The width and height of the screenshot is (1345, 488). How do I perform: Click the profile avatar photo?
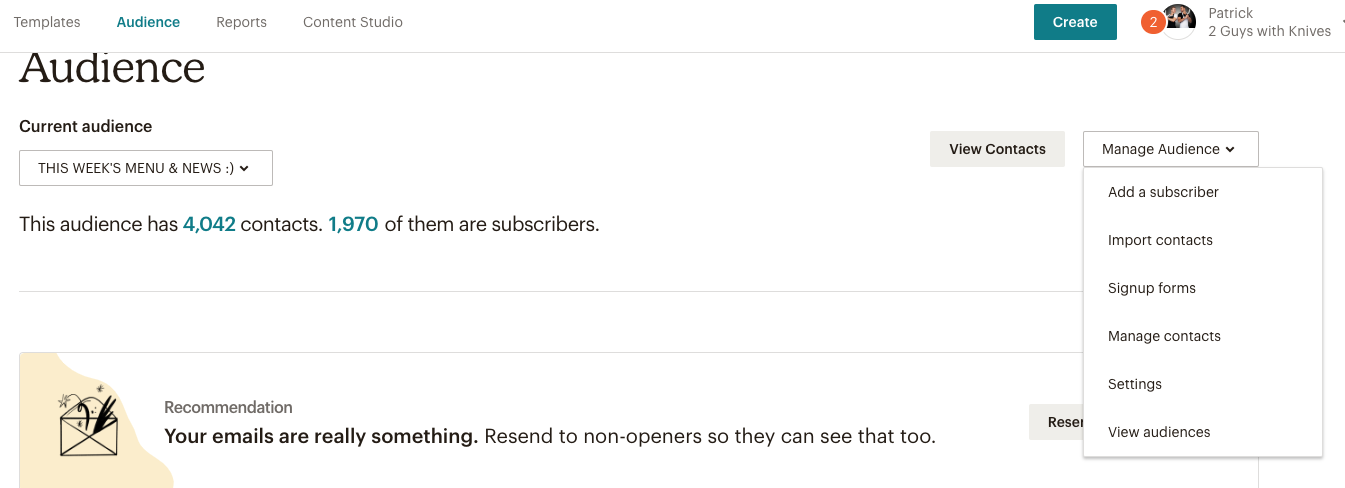(x=1181, y=21)
